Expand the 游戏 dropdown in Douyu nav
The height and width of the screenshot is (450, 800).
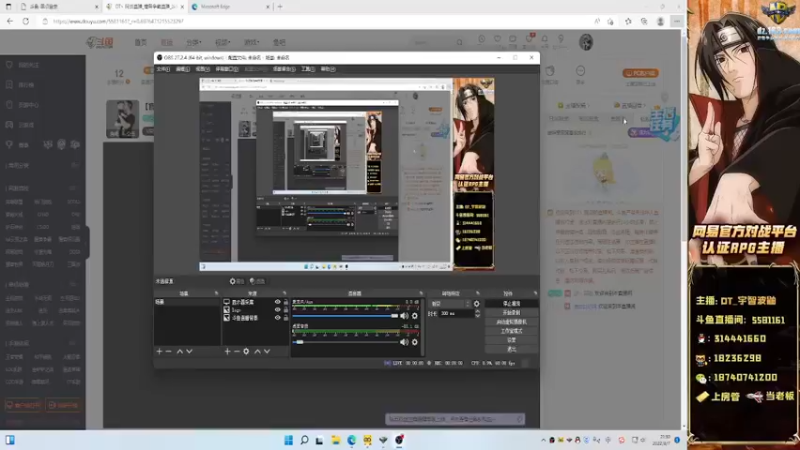pos(252,42)
